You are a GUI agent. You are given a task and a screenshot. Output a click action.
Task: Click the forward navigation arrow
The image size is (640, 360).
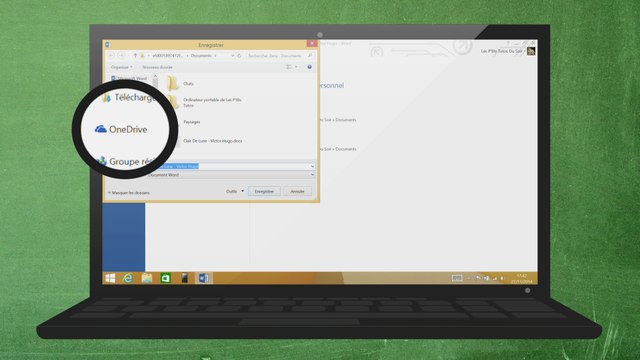pyautogui.click(x=121, y=56)
